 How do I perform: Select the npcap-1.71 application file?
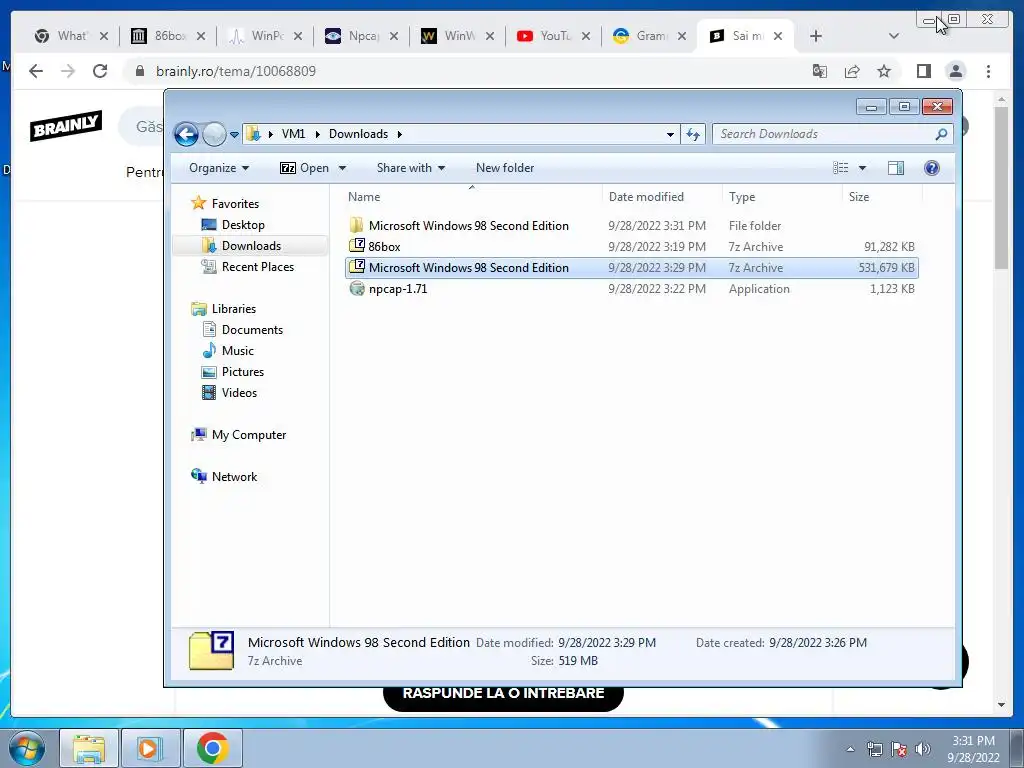pos(631,289)
